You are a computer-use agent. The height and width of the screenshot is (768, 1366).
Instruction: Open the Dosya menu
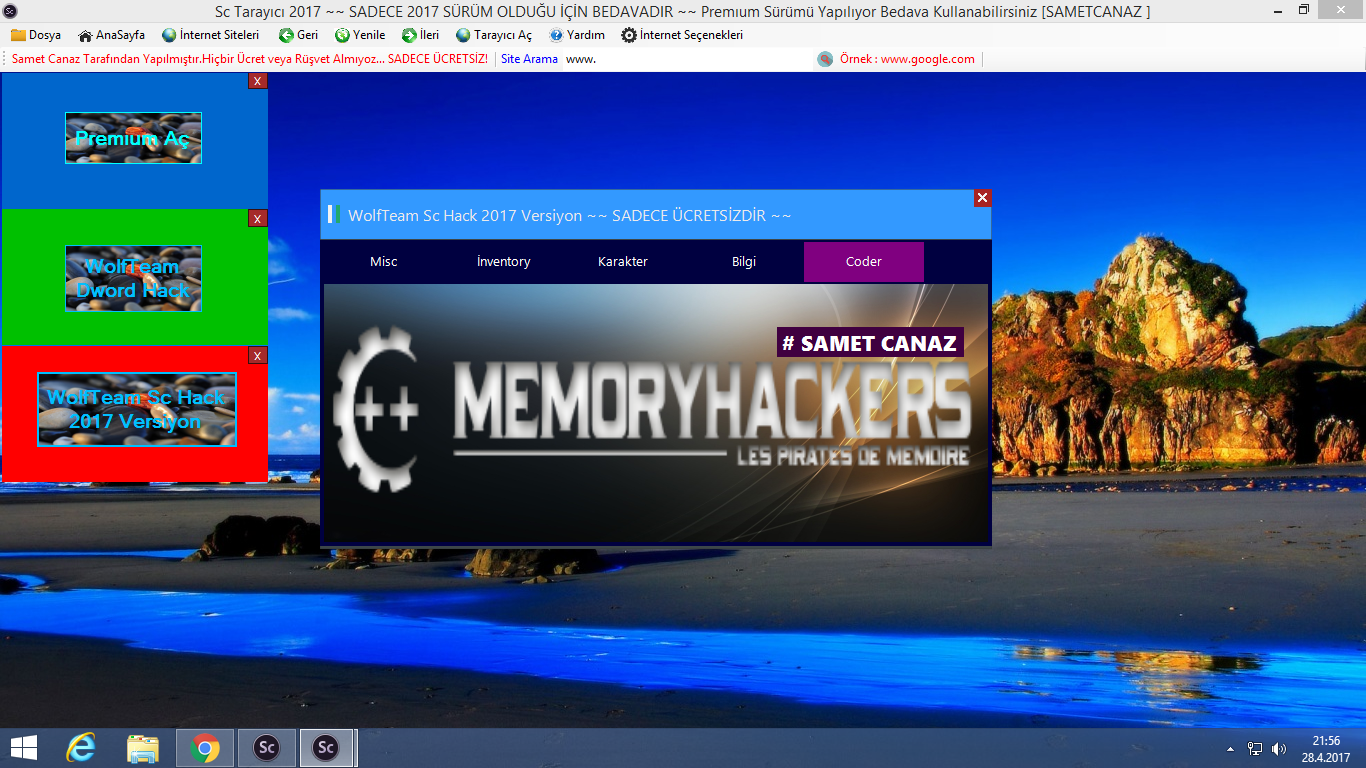(x=36, y=35)
